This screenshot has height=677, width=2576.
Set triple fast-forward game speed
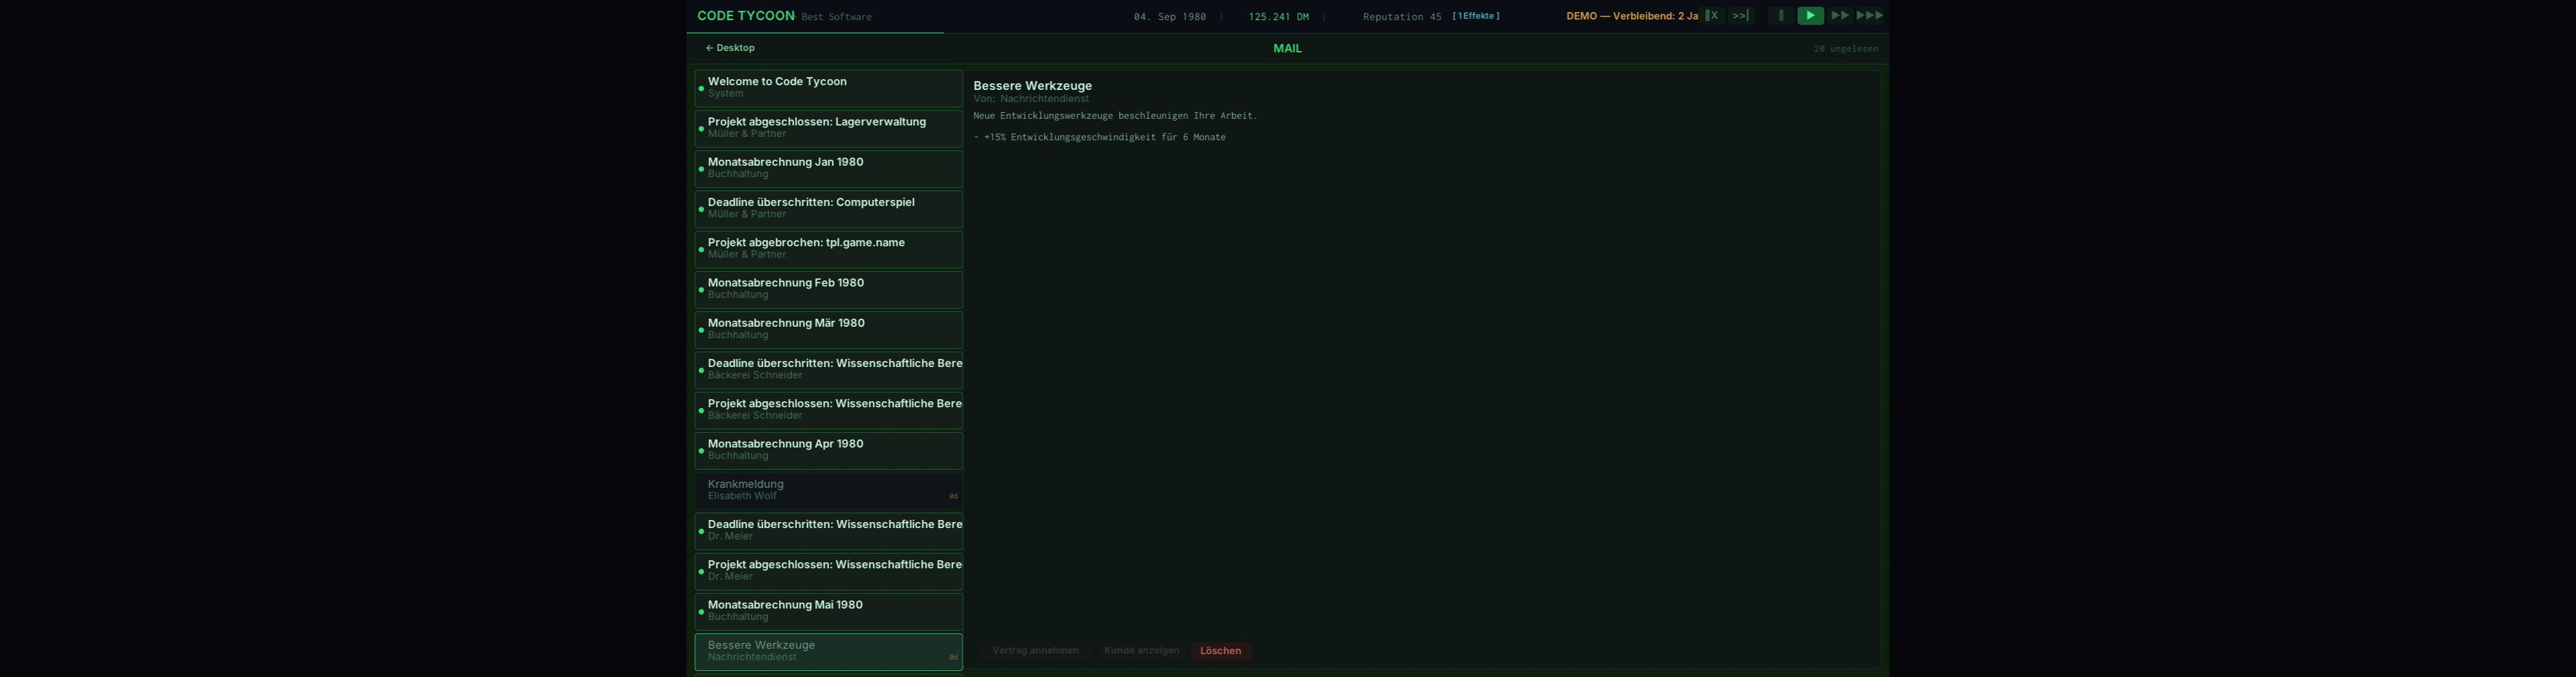1869,16
